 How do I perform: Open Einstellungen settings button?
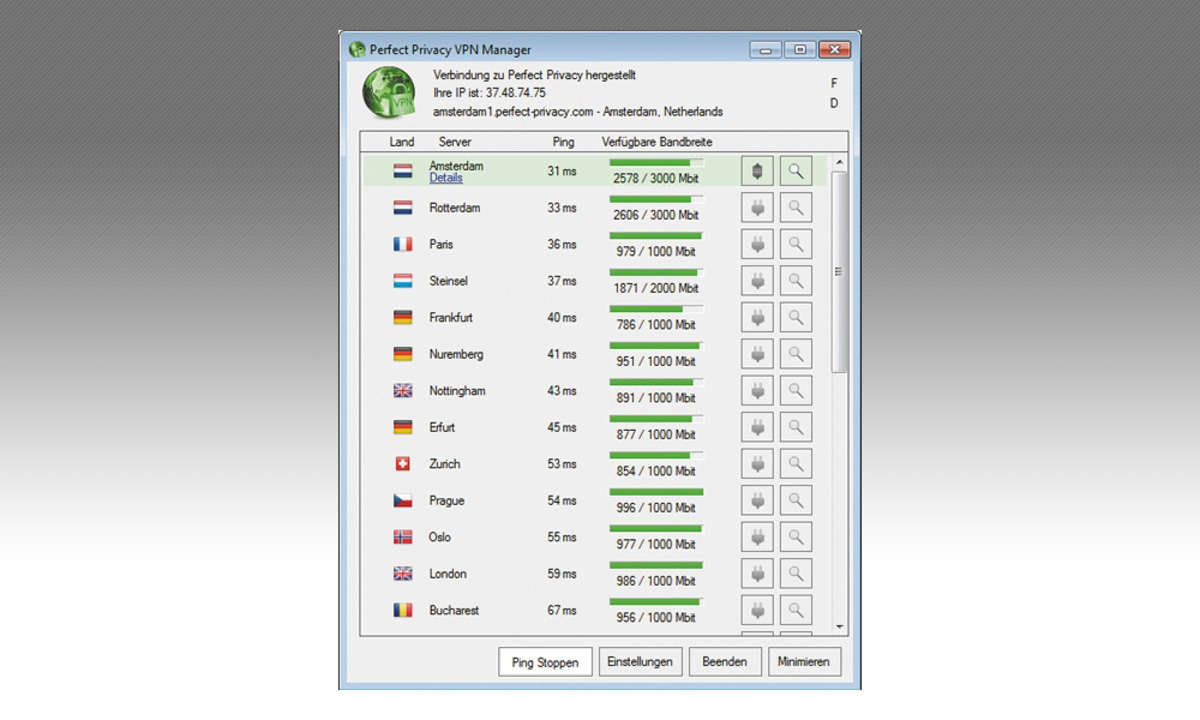click(x=641, y=662)
